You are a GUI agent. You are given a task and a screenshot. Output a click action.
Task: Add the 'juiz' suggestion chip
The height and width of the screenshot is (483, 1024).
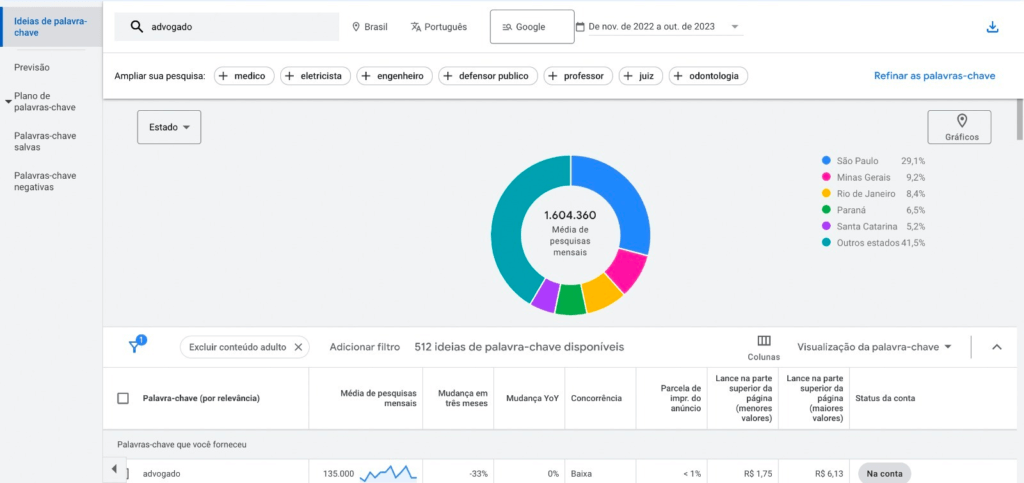[x=641, y=76]
